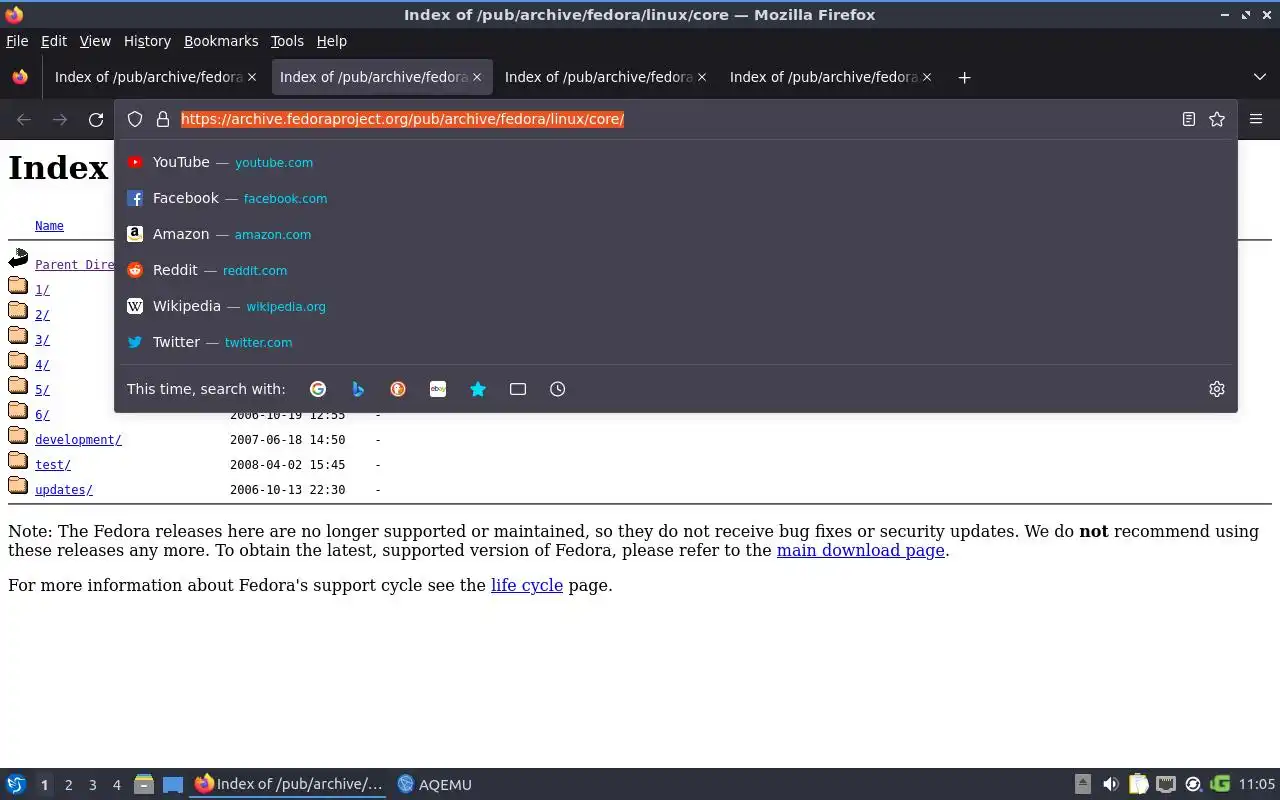Open the 5/ directory link
This screenshot has width=1280, height=800.
42,390
